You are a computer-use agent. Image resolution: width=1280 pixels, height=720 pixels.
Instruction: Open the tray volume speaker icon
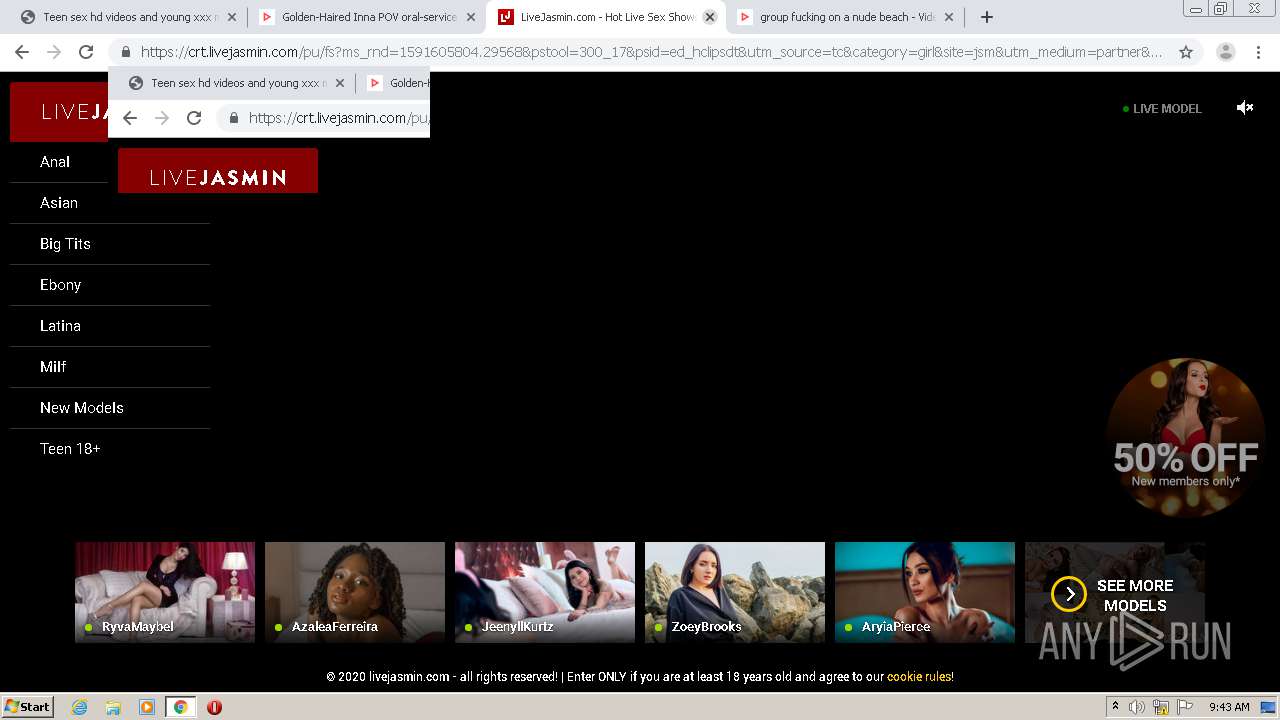click(1137, 707)
